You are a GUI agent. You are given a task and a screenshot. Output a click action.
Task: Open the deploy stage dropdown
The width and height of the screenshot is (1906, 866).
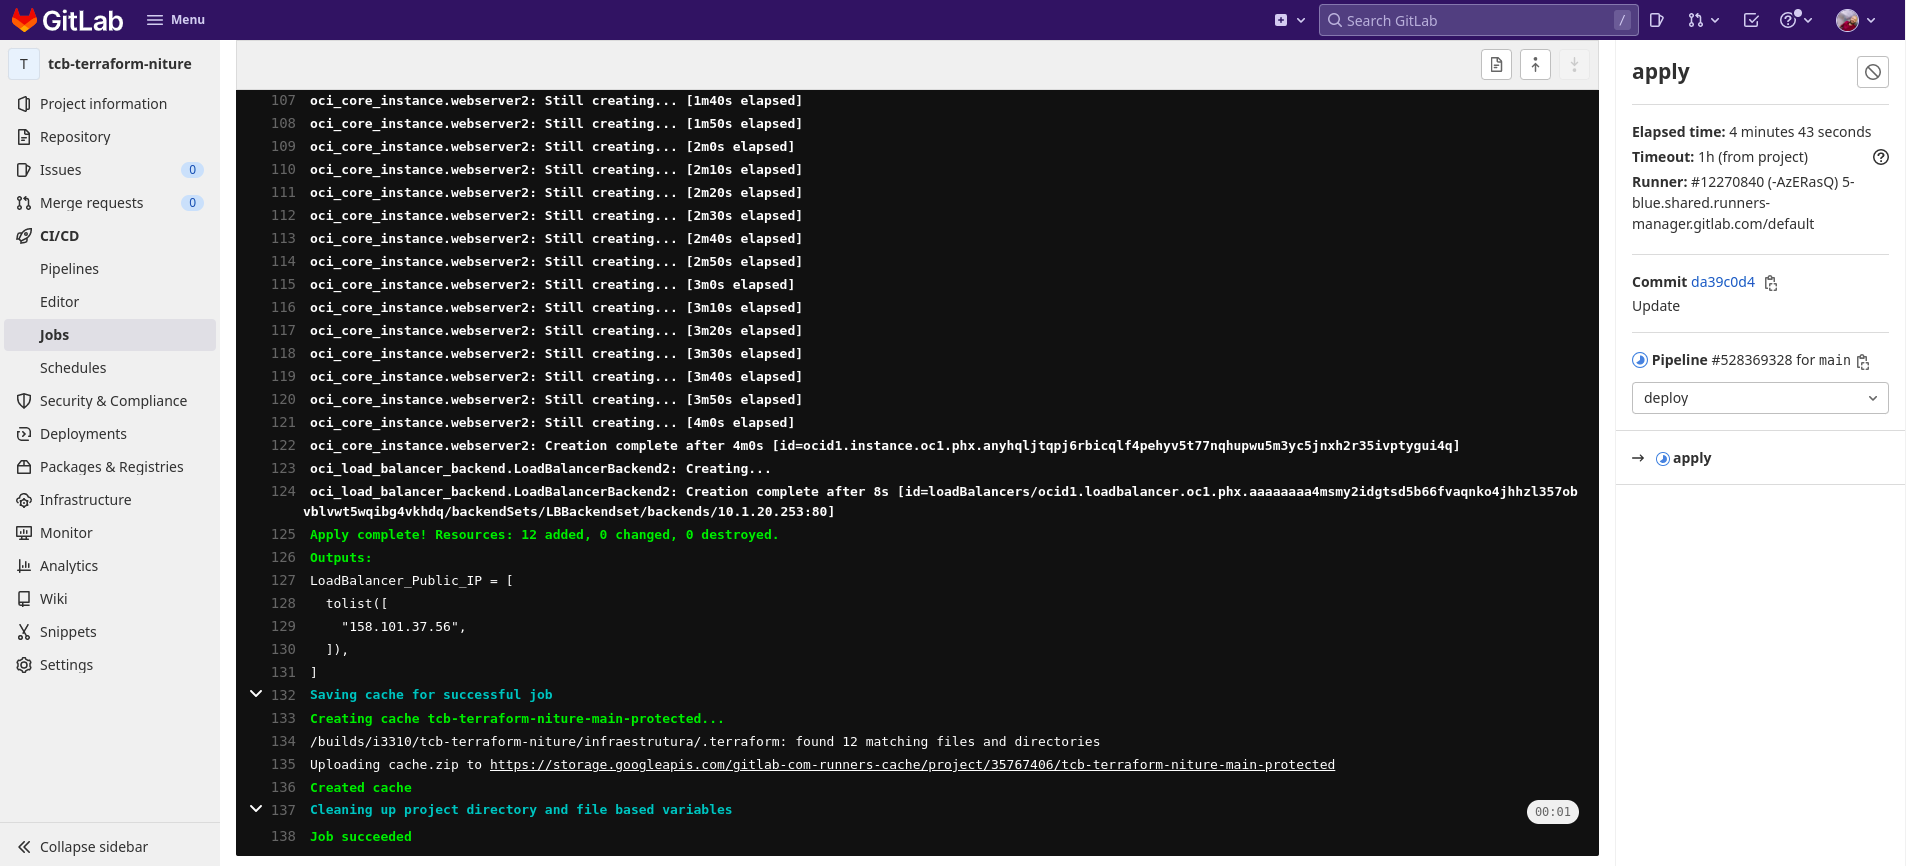point(1760,398)
